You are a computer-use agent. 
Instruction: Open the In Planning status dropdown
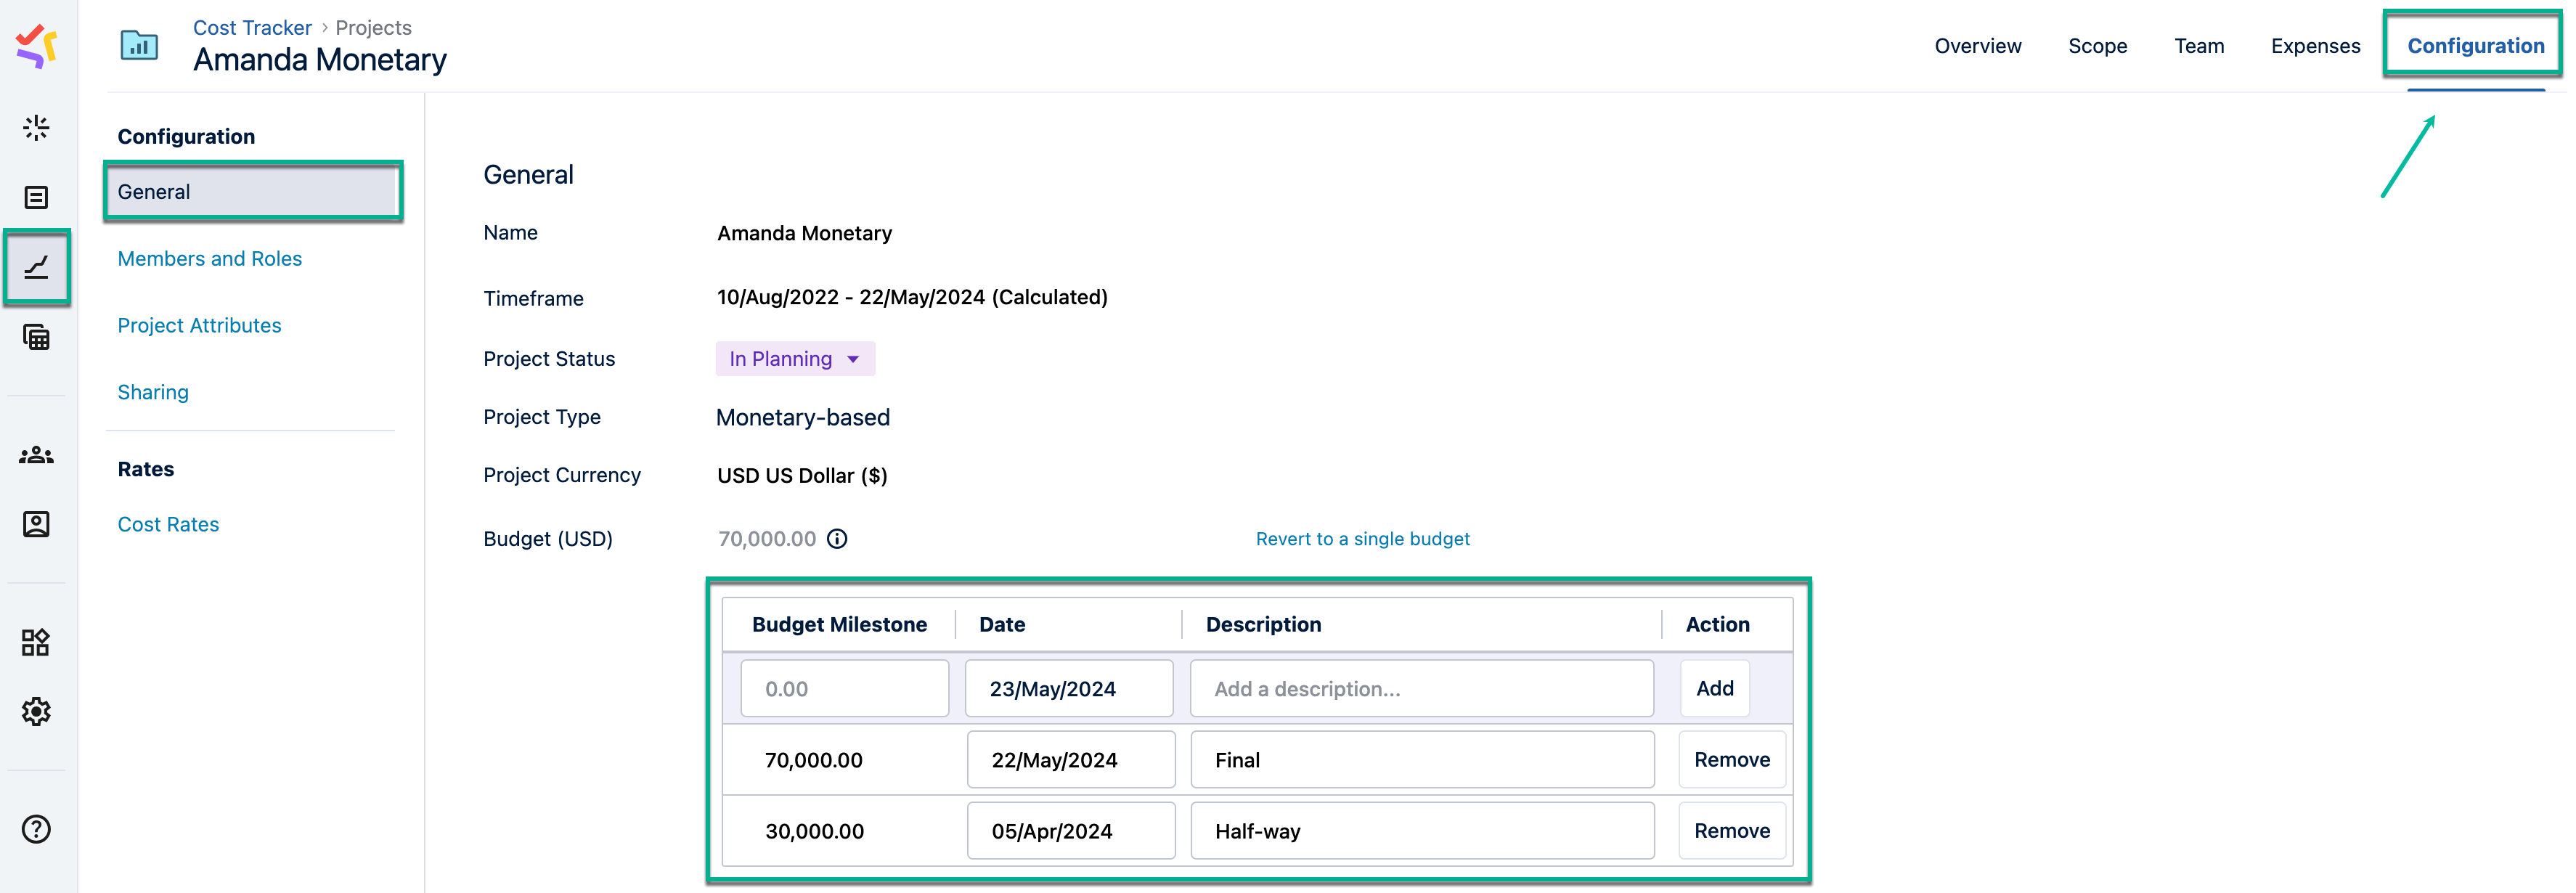tap(795, 358)
